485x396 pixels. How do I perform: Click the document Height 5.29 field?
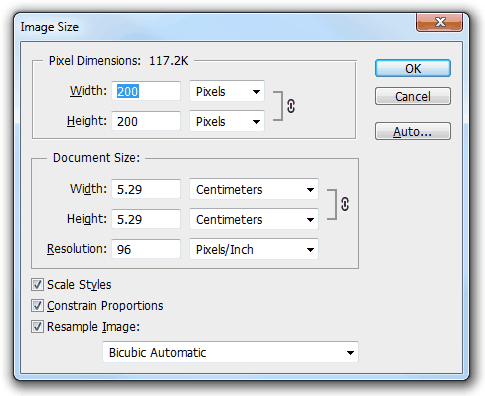pos(146,219)
